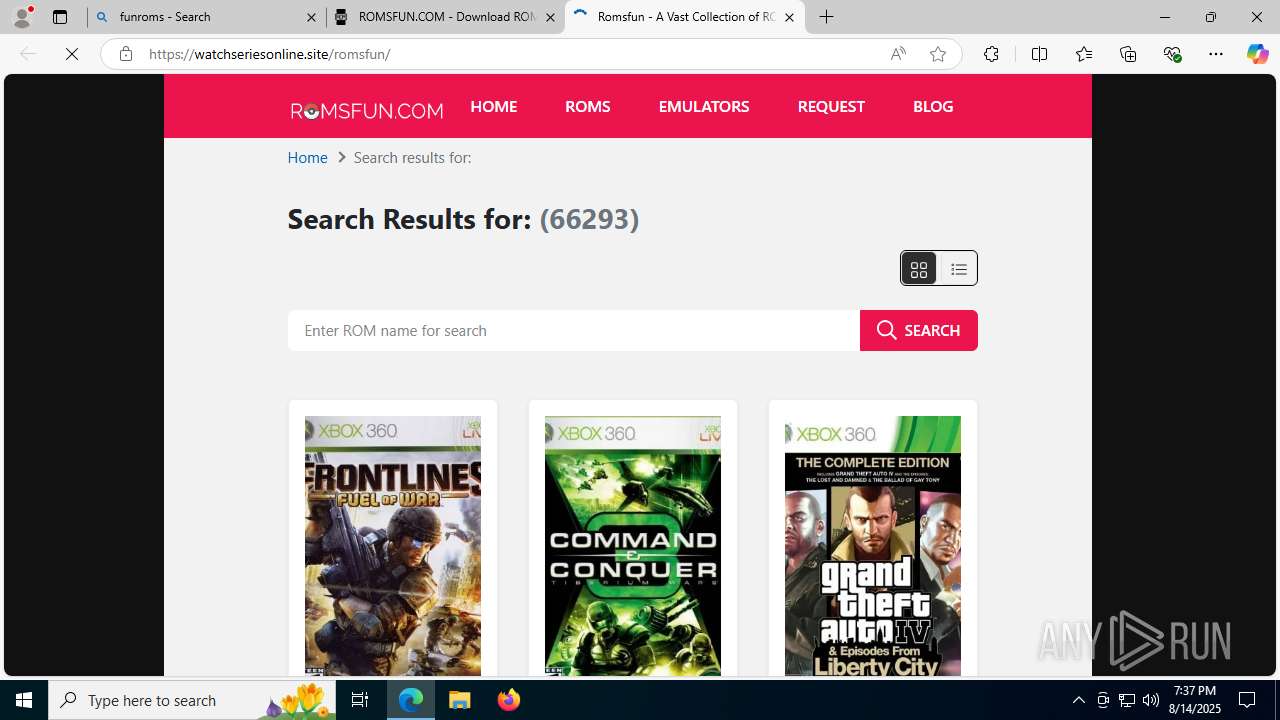Open Microsoft Edge taskbar icon

coord(411,700)
